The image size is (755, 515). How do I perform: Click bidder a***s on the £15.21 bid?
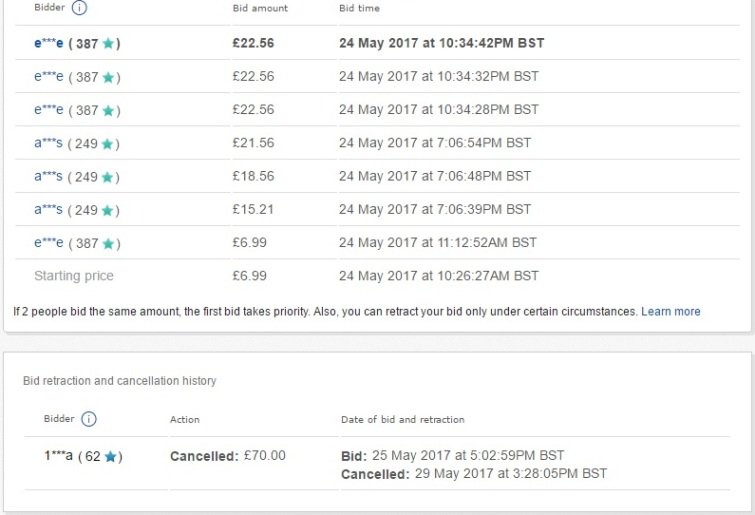click(48, 209)
